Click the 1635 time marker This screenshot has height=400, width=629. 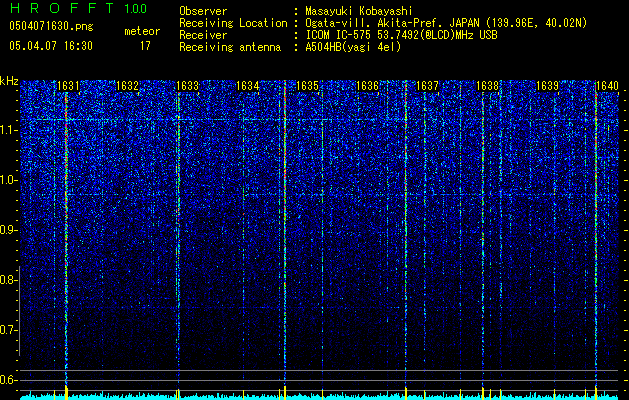pyautogui.click(x=307, y=86)
